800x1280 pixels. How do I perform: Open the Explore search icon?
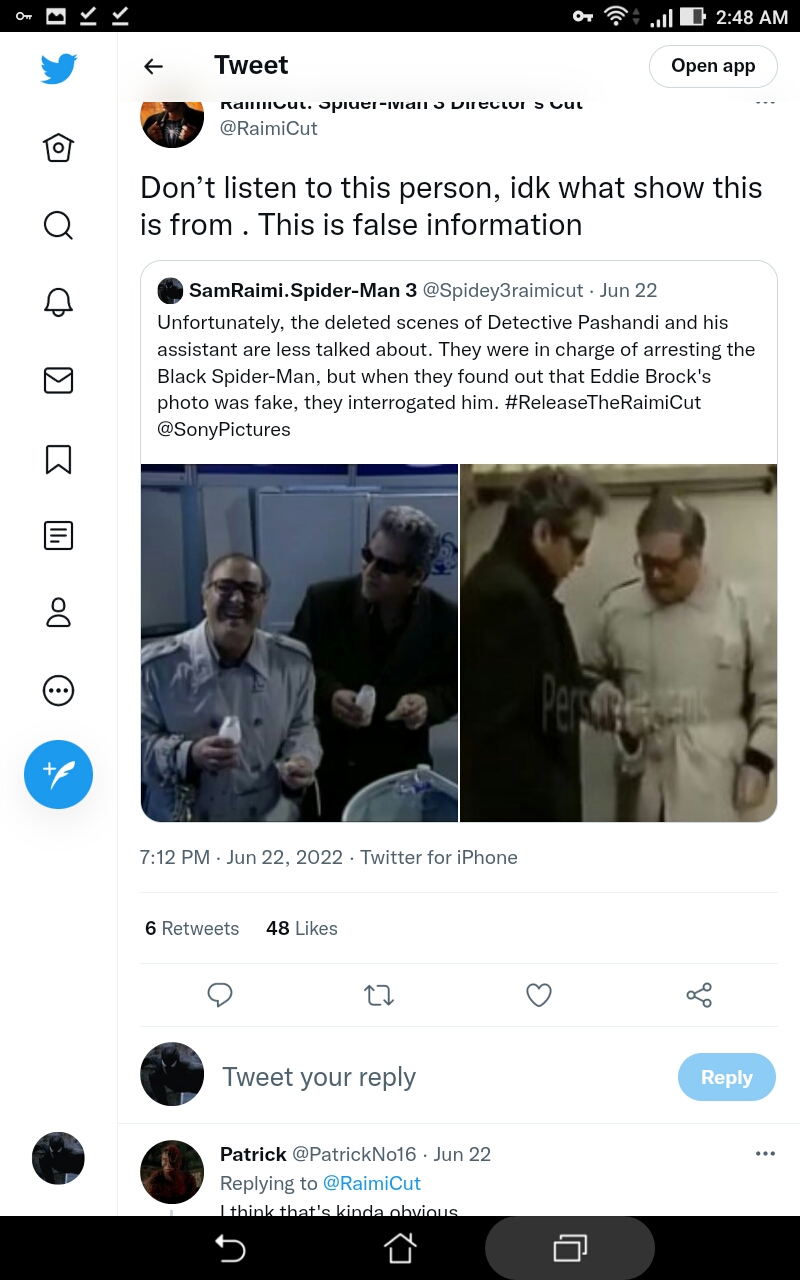point(58,225)
